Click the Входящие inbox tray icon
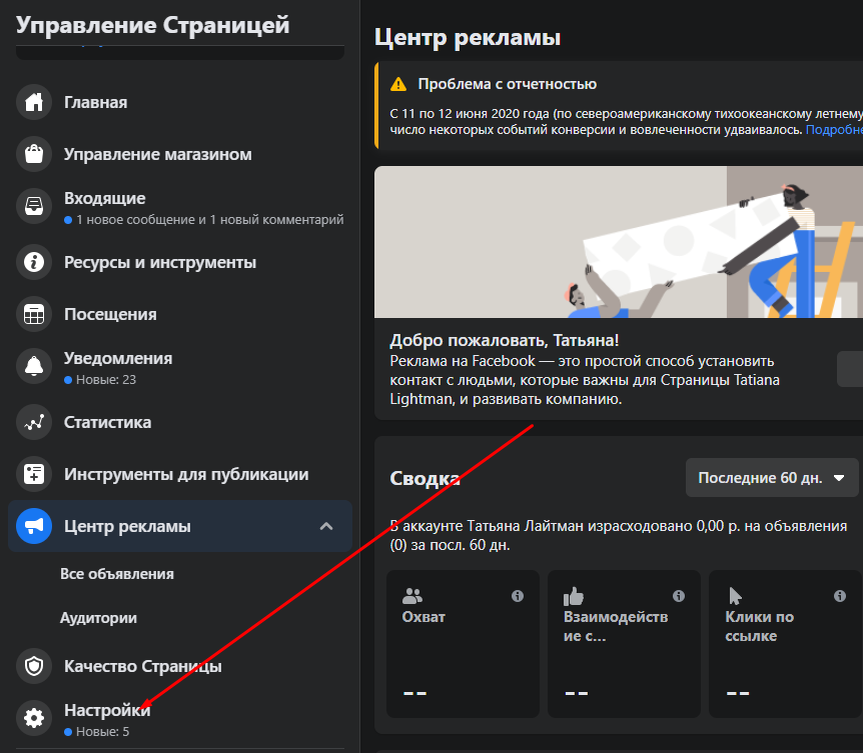This screenshot has height=753, width=863. (34, 206)
